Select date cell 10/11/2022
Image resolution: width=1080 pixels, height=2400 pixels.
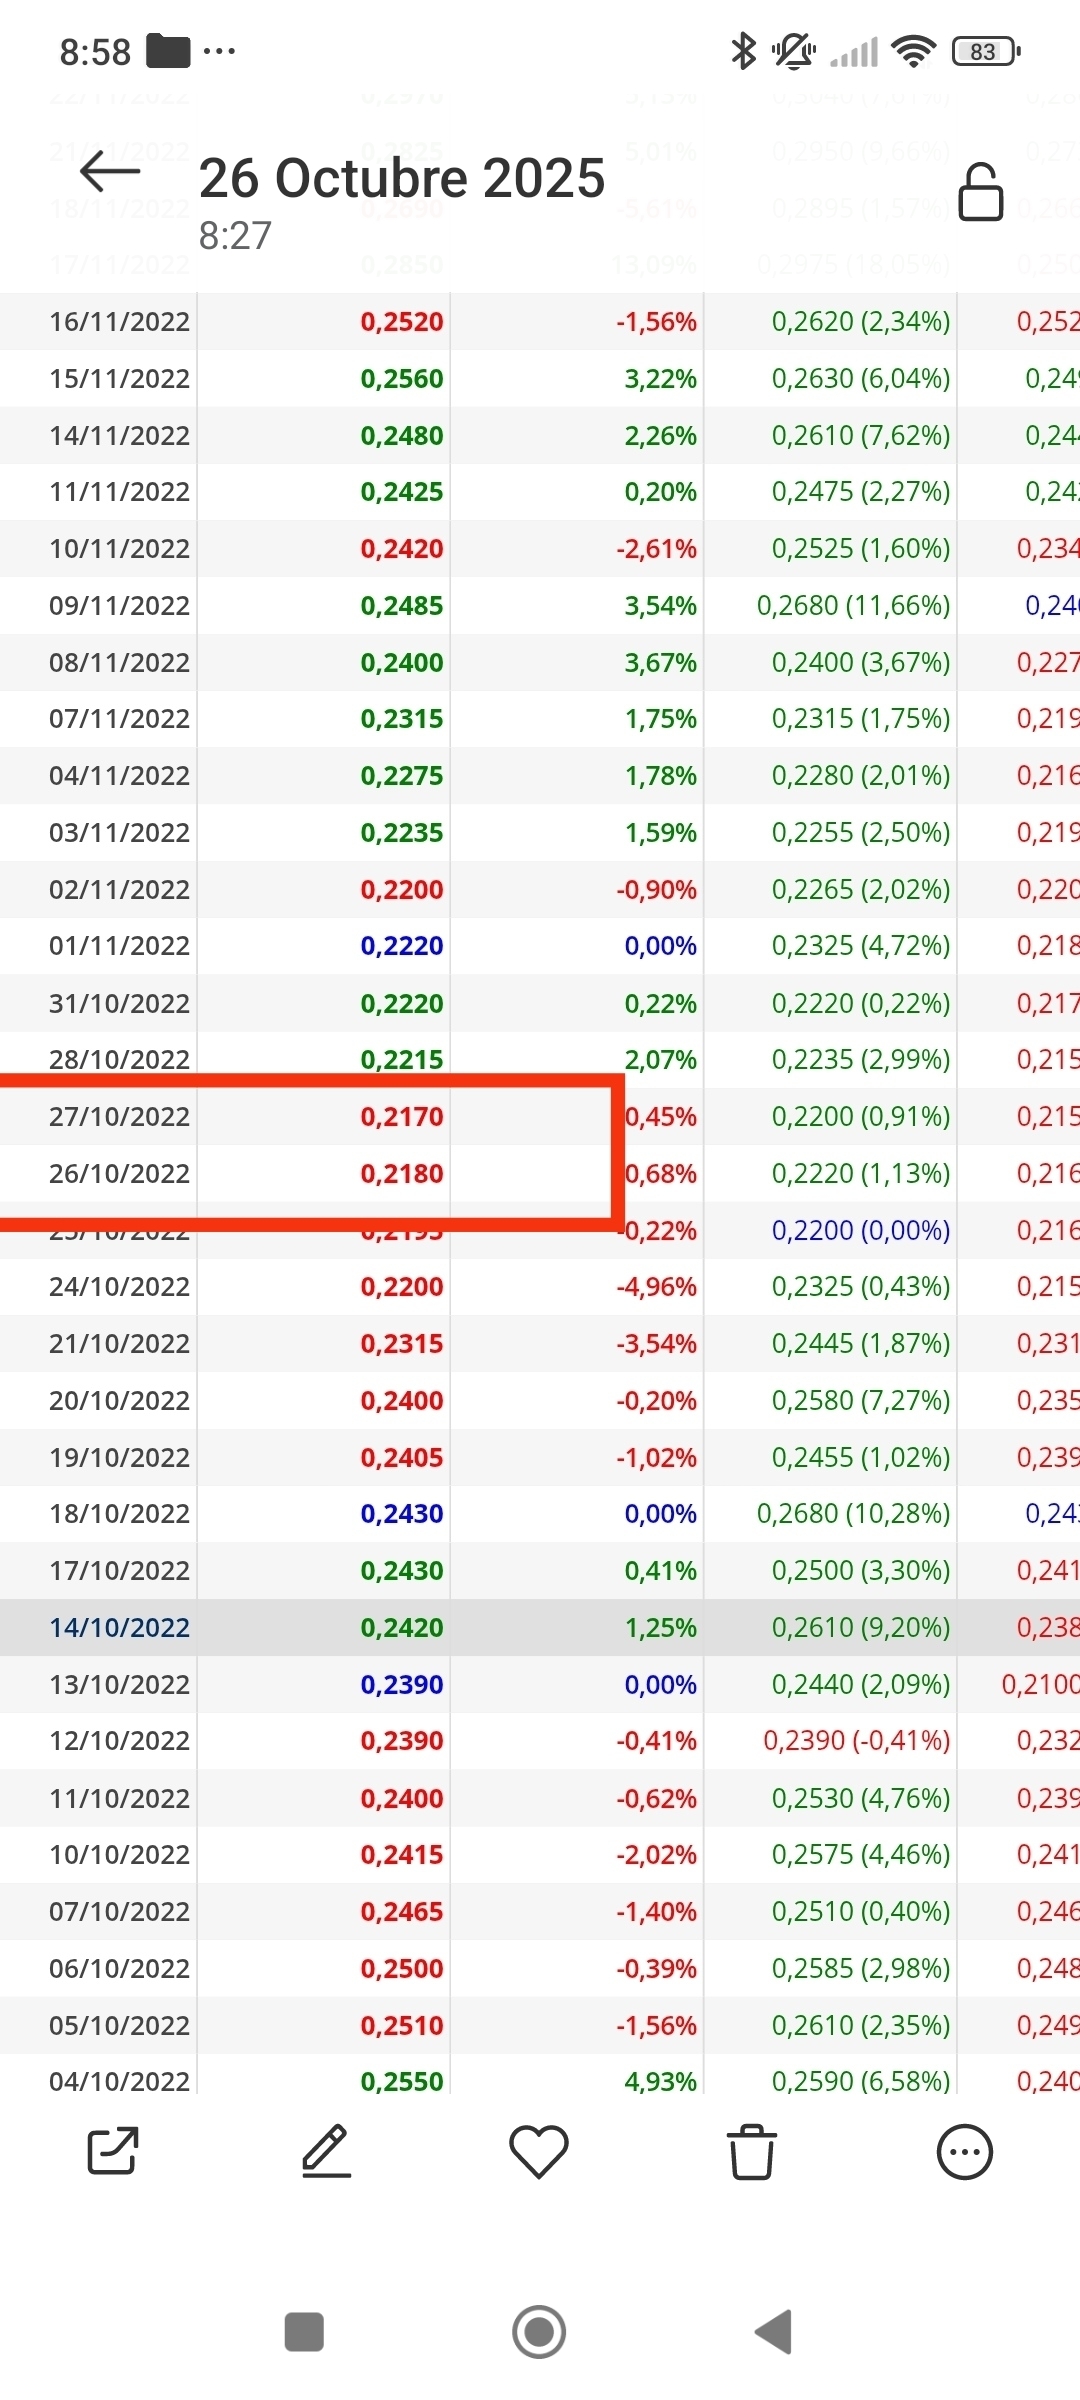click(x=119, y=549)
